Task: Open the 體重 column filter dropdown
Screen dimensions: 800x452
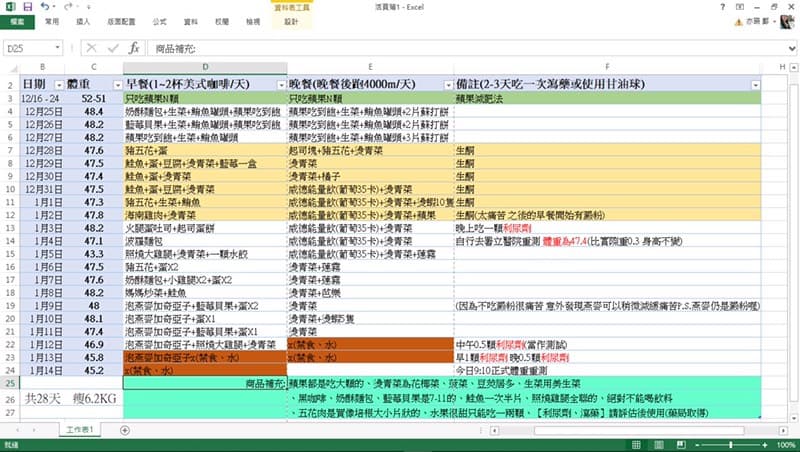Action: point(117,85)
